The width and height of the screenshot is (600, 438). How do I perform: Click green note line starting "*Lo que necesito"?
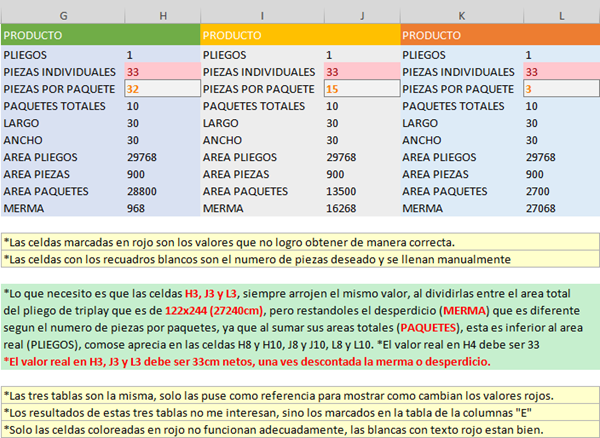tap(287, 293)
